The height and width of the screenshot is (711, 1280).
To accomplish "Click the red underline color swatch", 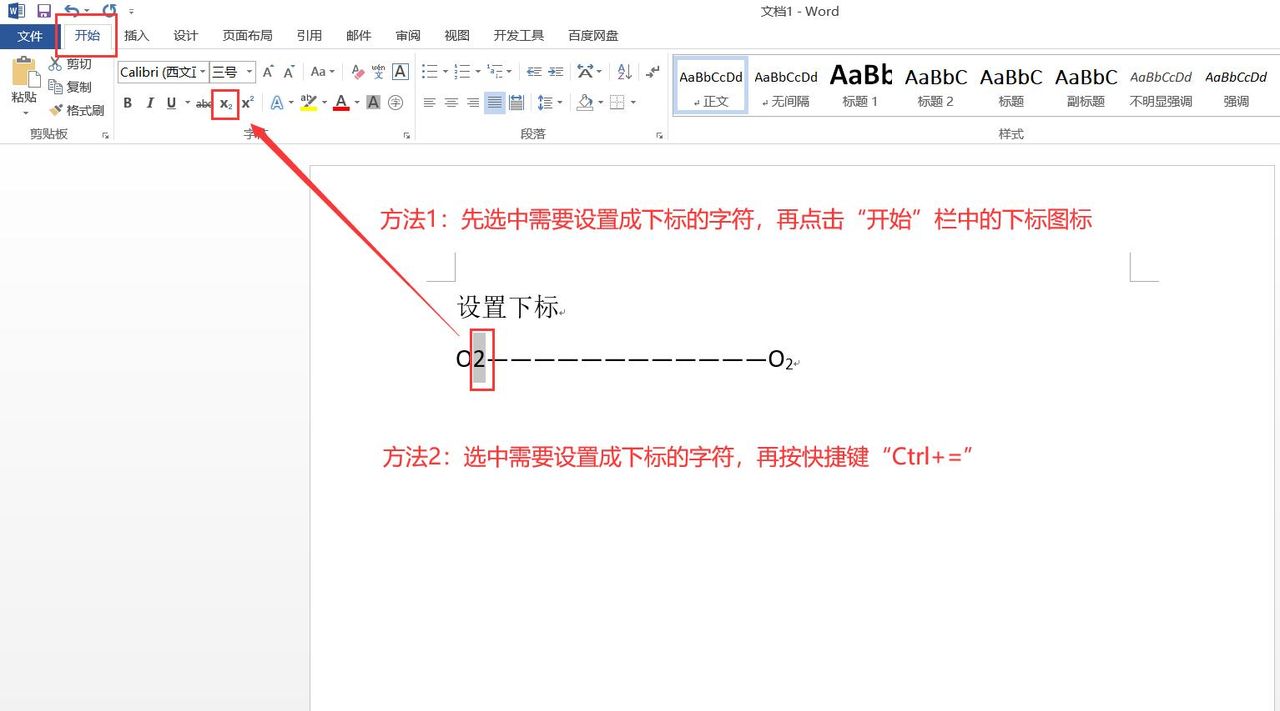I will pos(340,110).
